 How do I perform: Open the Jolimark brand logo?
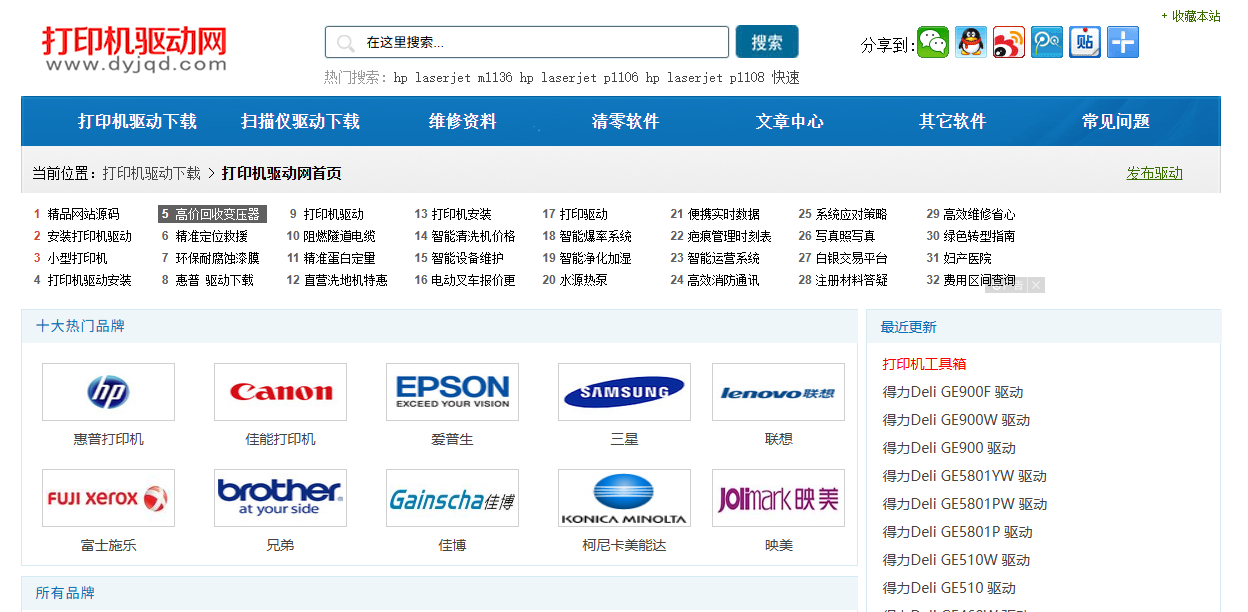coord(778,498)
